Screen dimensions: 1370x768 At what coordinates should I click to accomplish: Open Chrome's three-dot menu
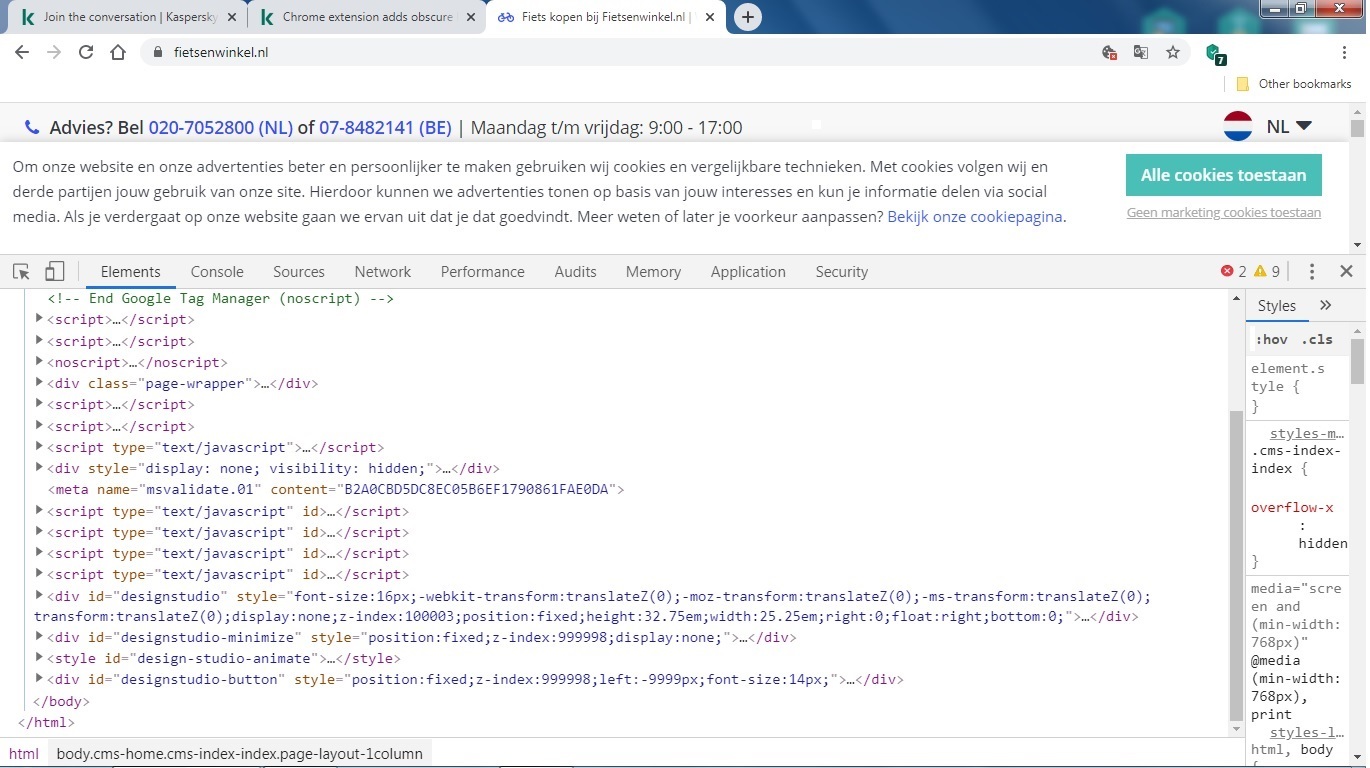pos(1345,52)
